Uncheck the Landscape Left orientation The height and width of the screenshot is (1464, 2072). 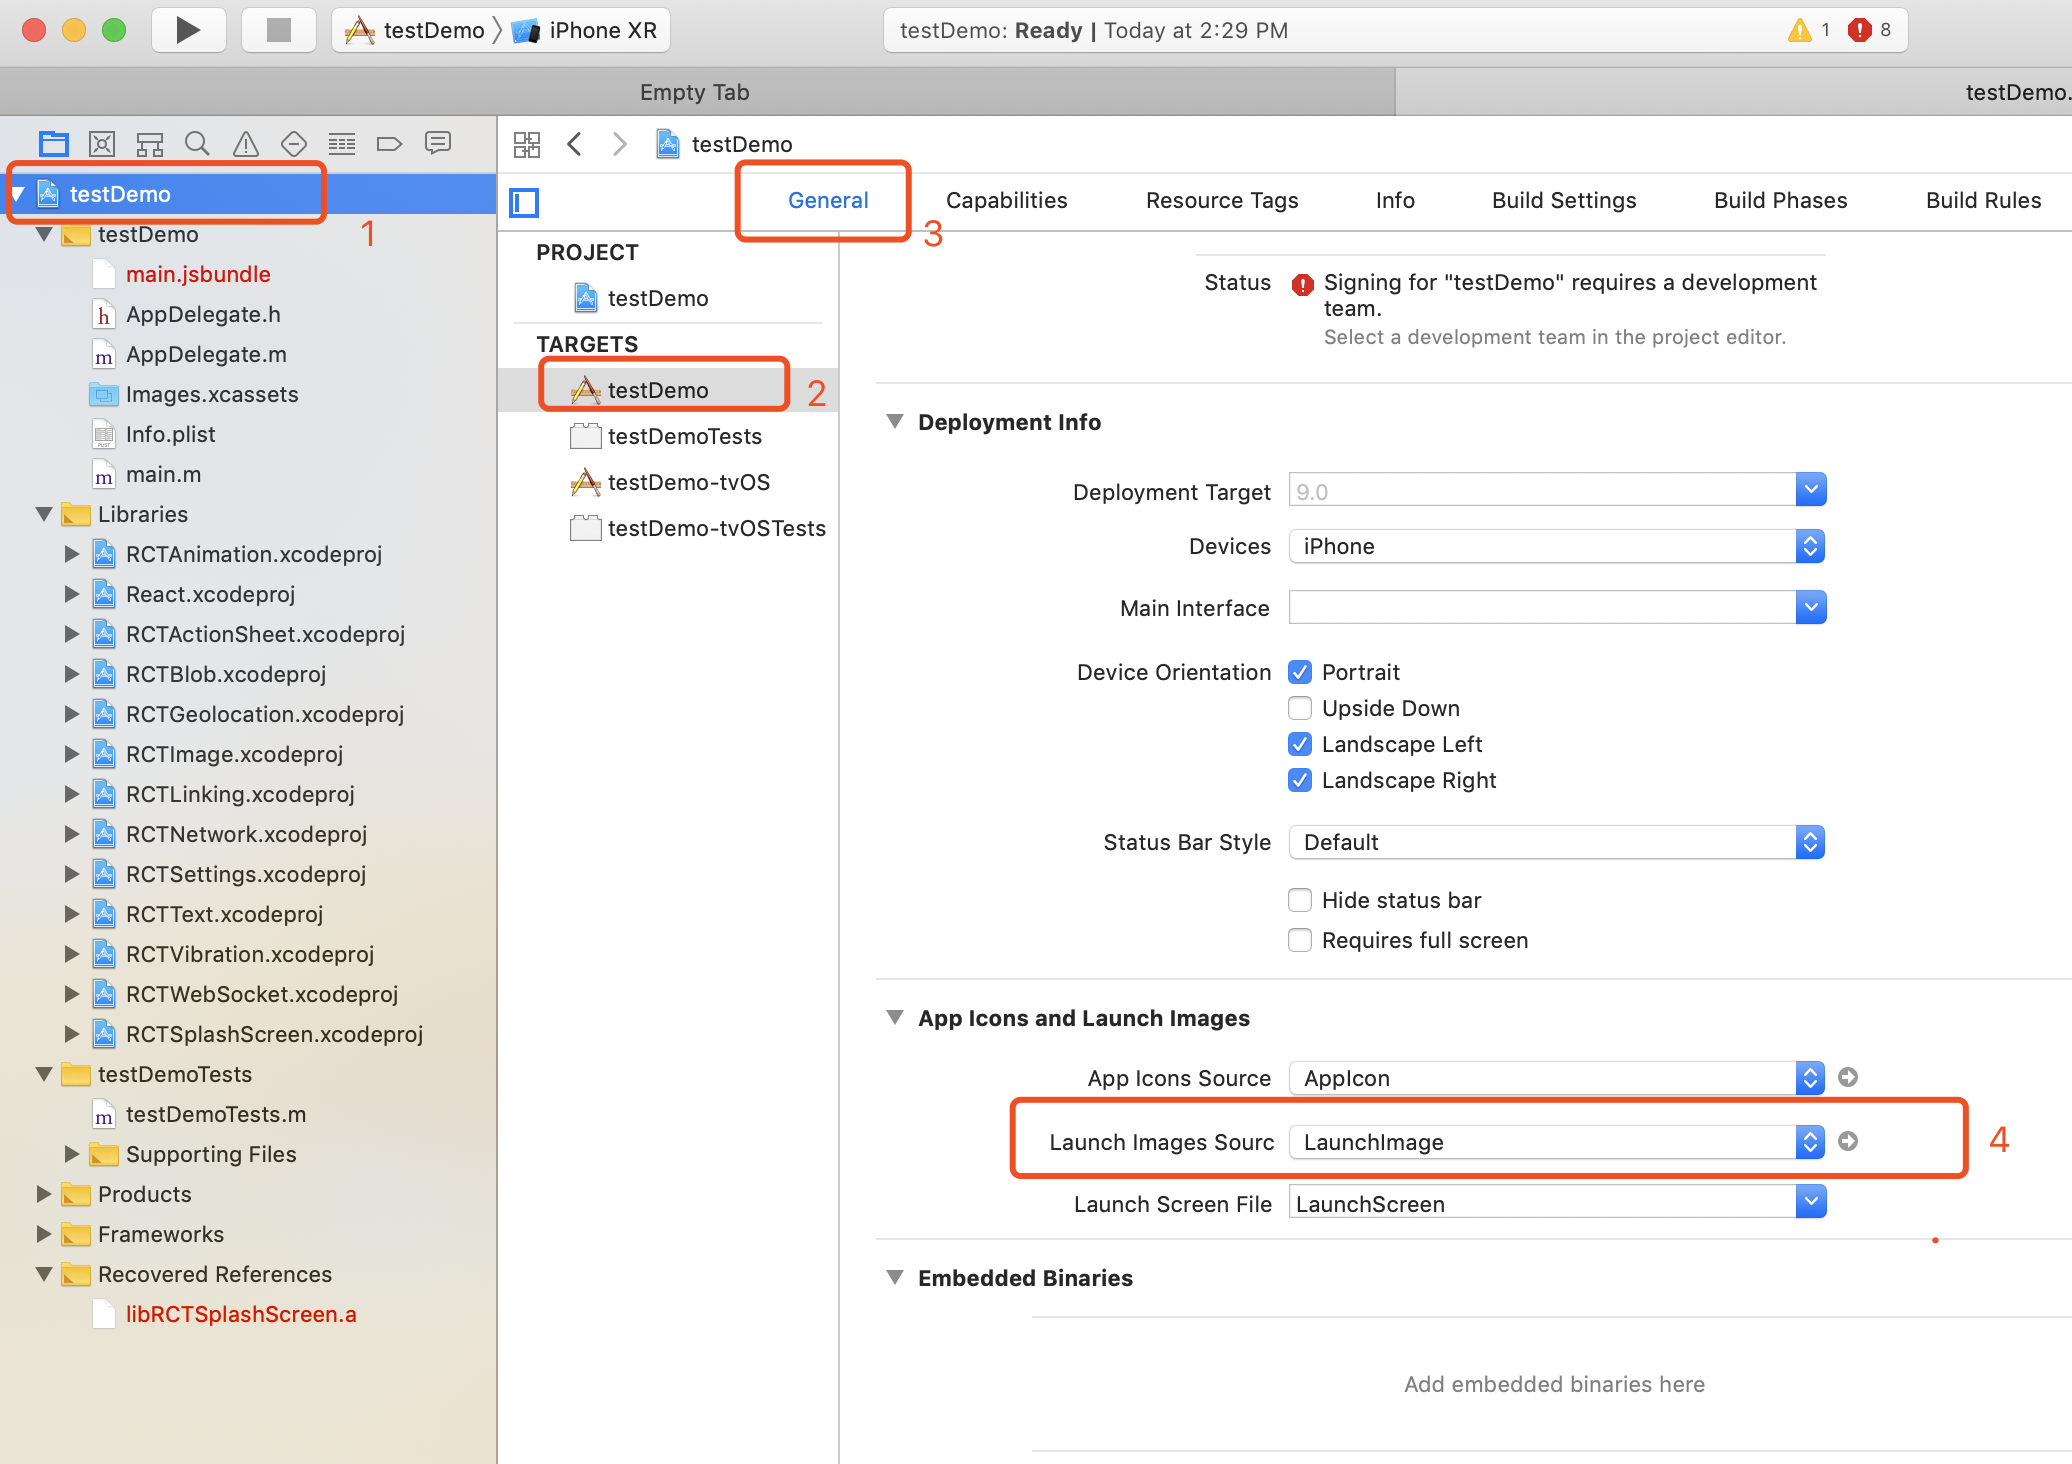1300,744
